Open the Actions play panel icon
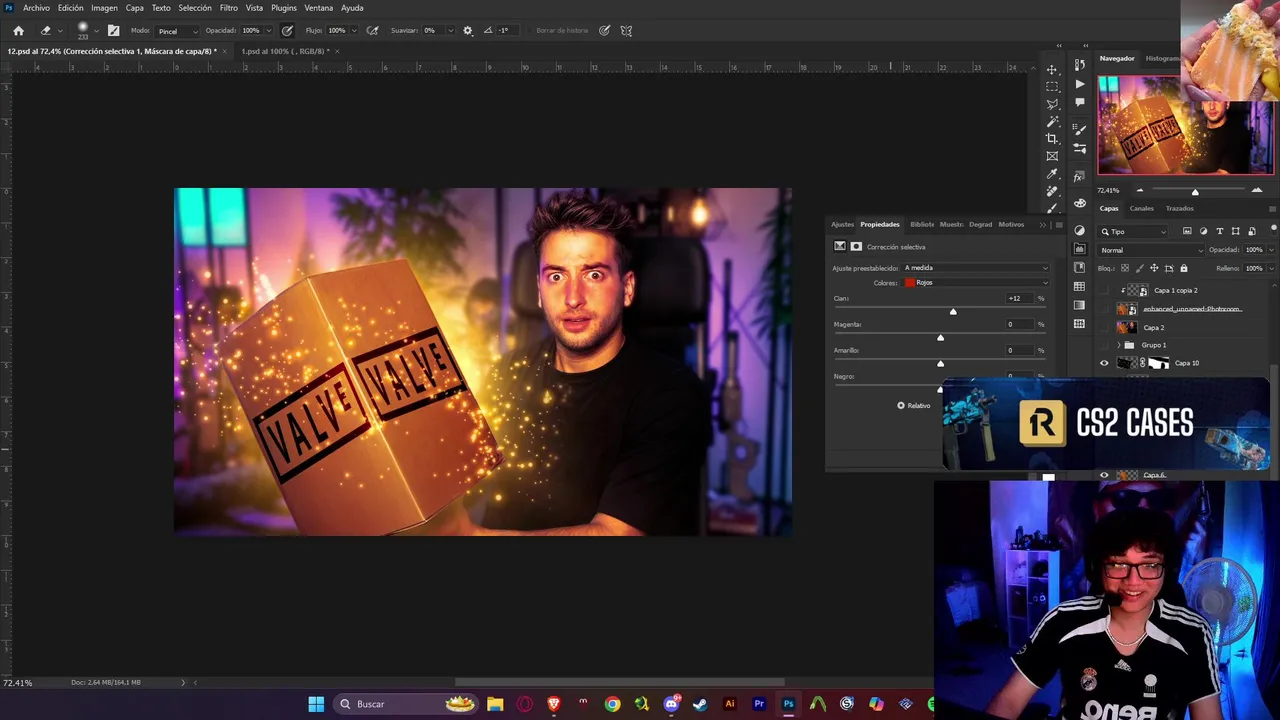The width and height of the screenshot is (1280, 720). click(x=1079, y=84)
